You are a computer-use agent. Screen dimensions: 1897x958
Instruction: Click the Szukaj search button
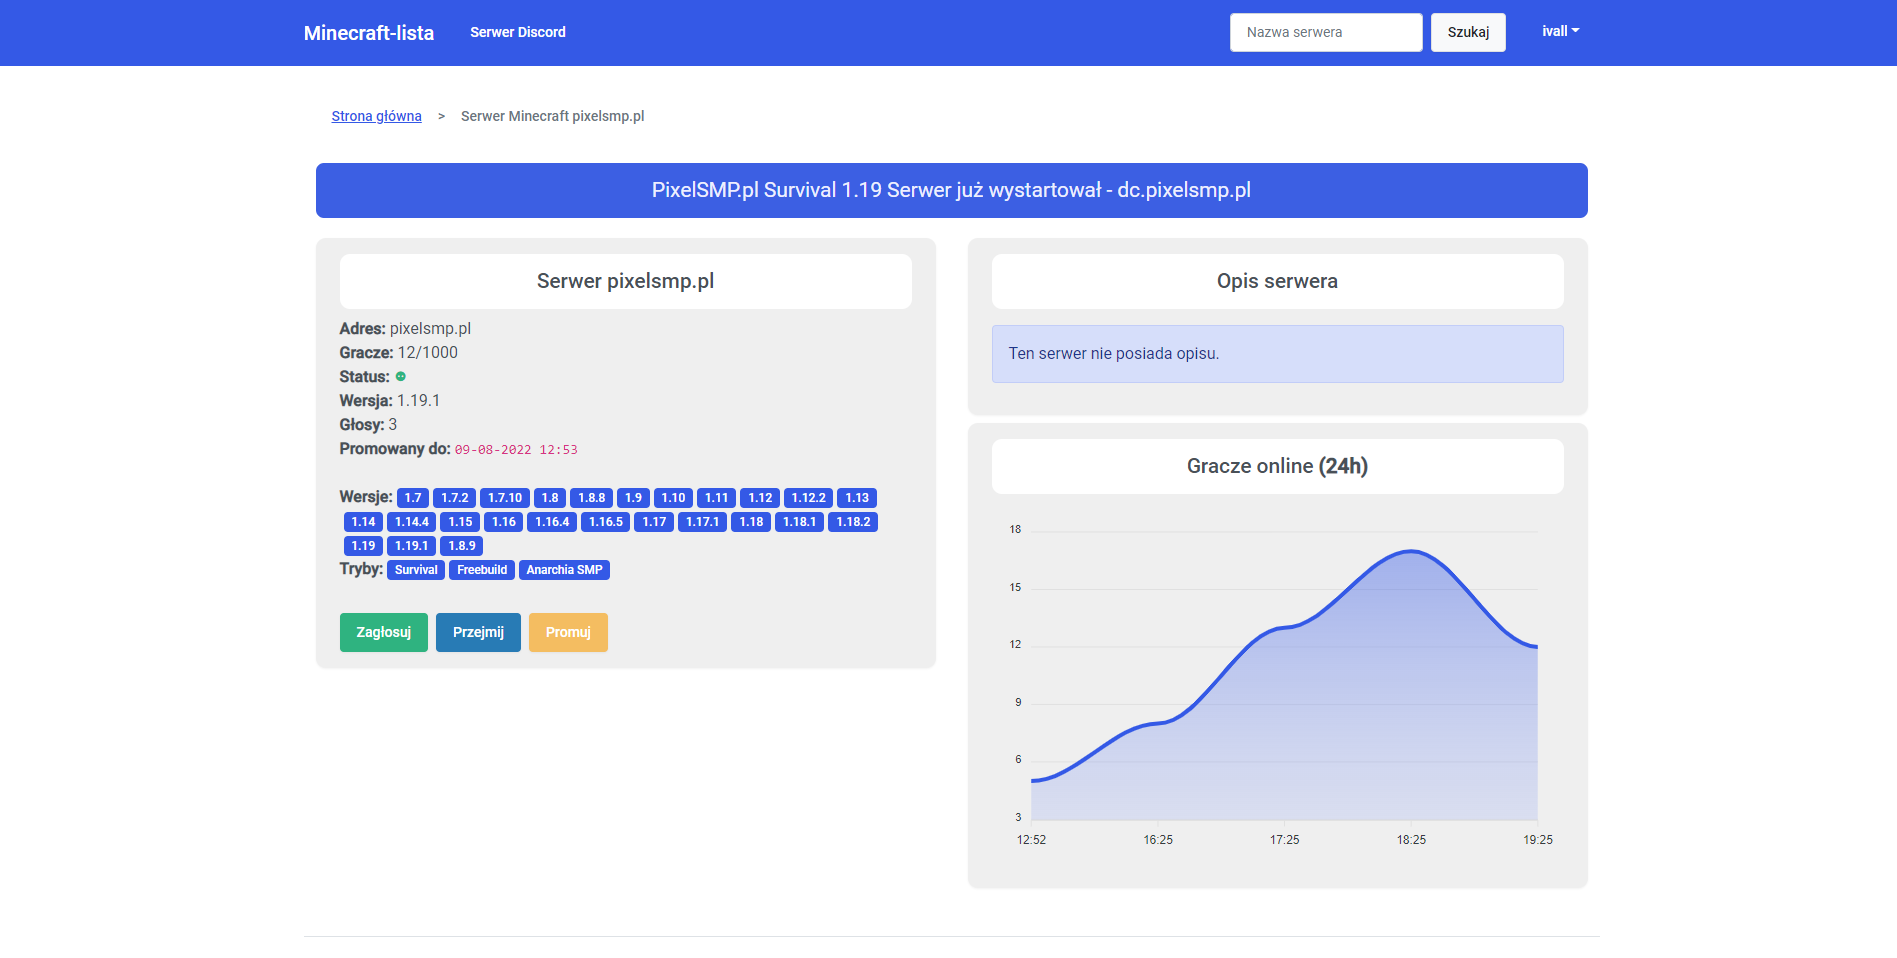(x=1467, y=32)
